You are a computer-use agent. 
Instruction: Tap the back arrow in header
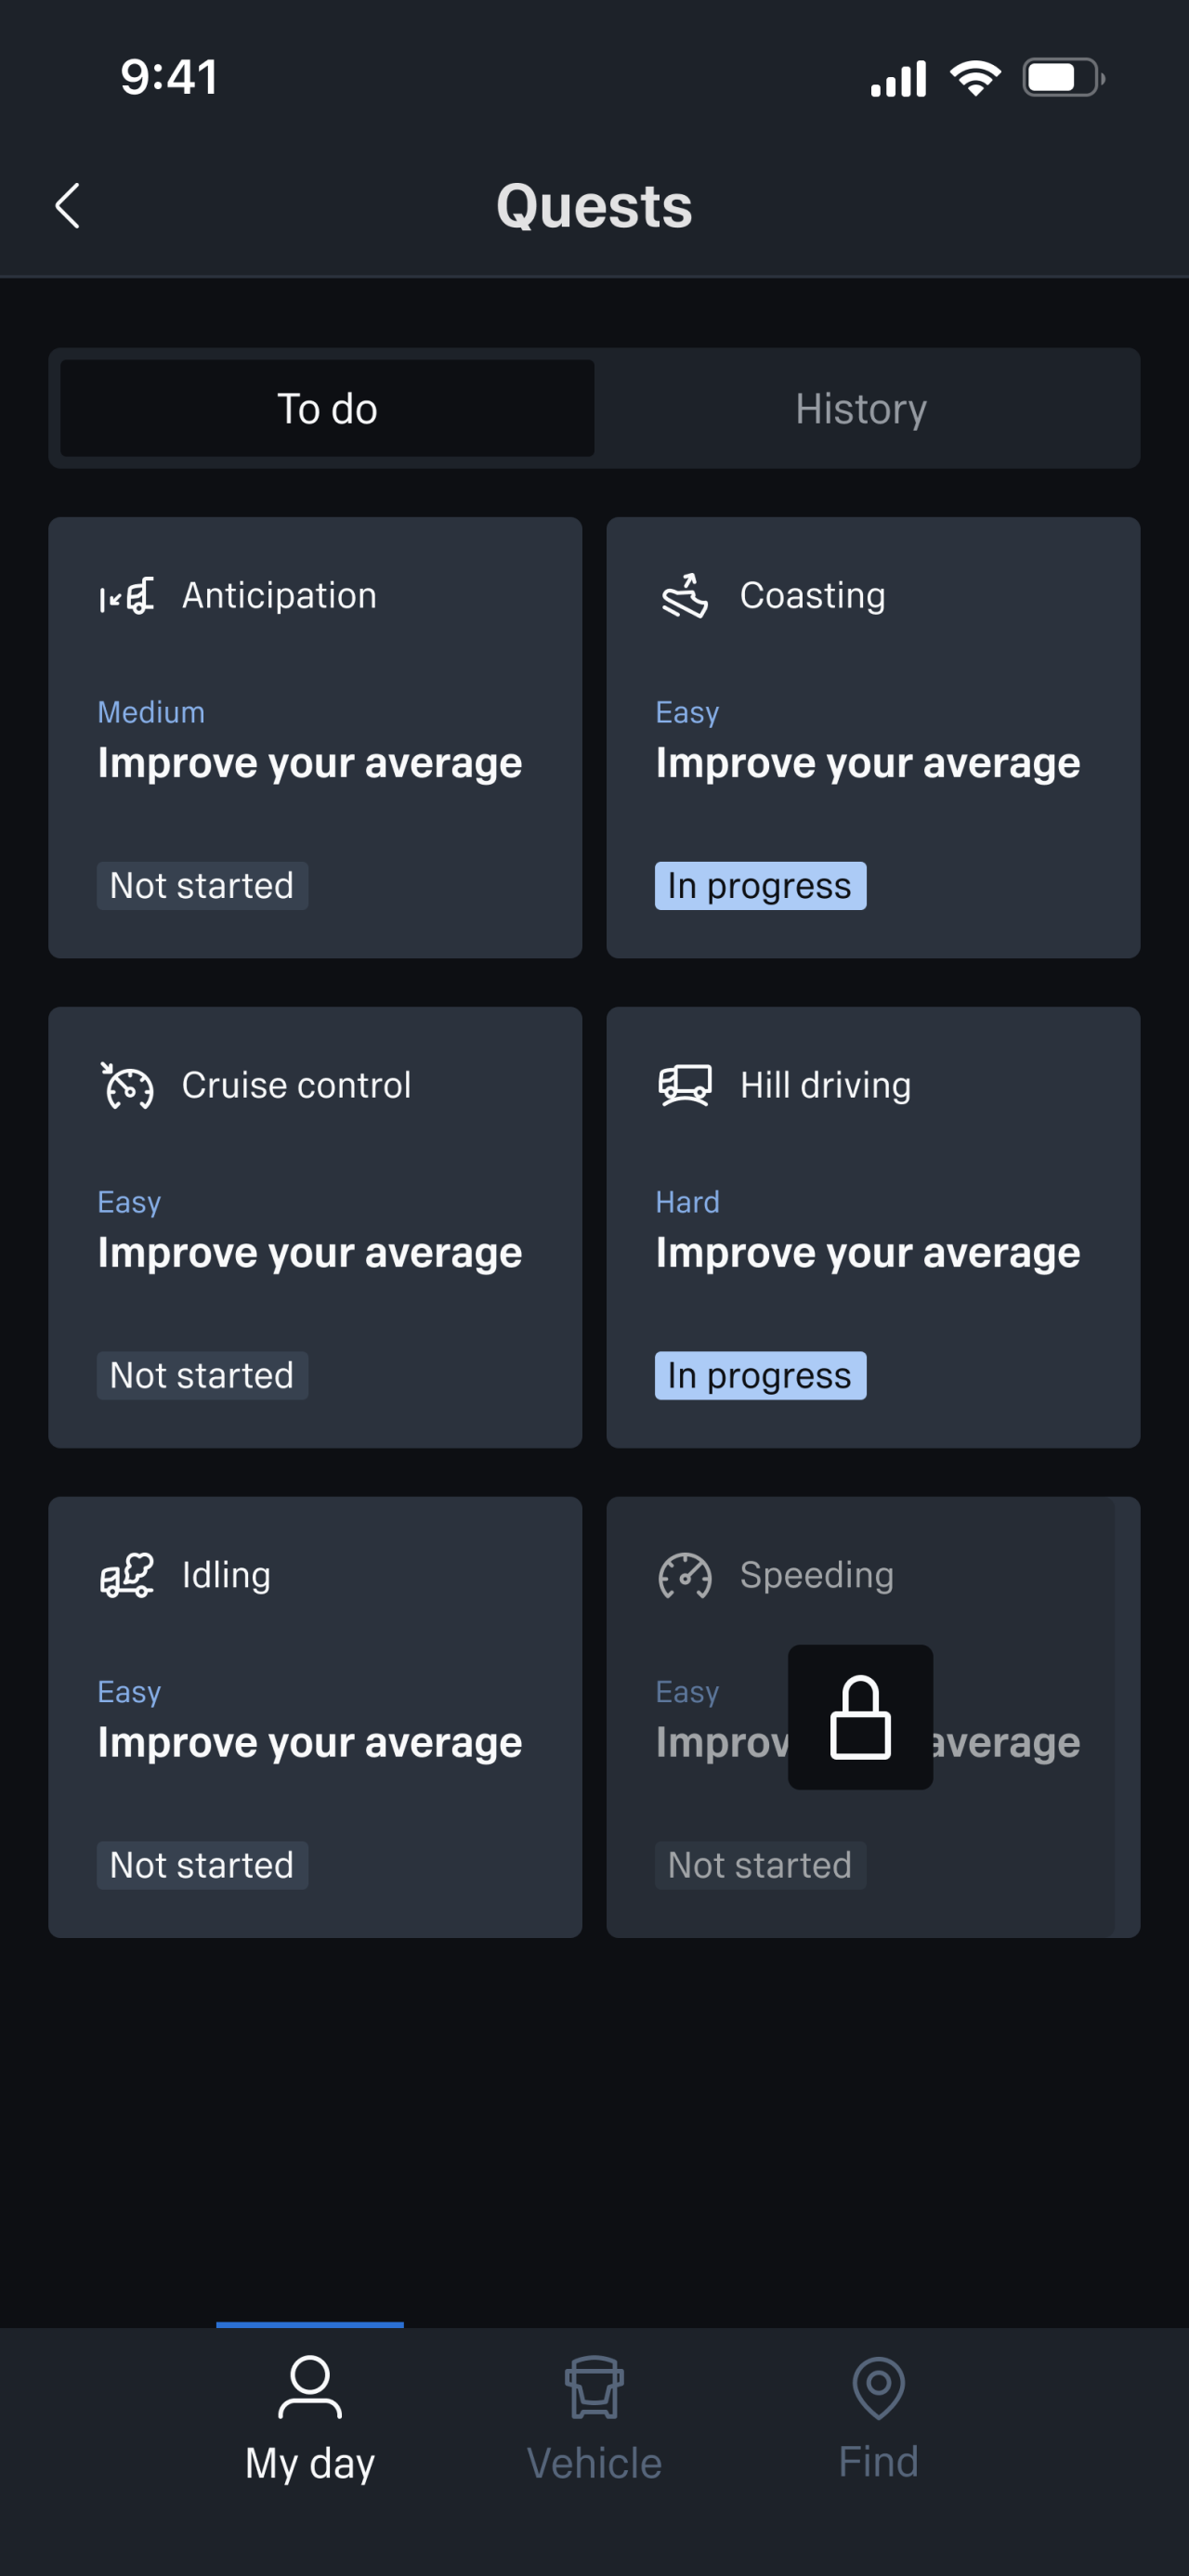[67, 206]
